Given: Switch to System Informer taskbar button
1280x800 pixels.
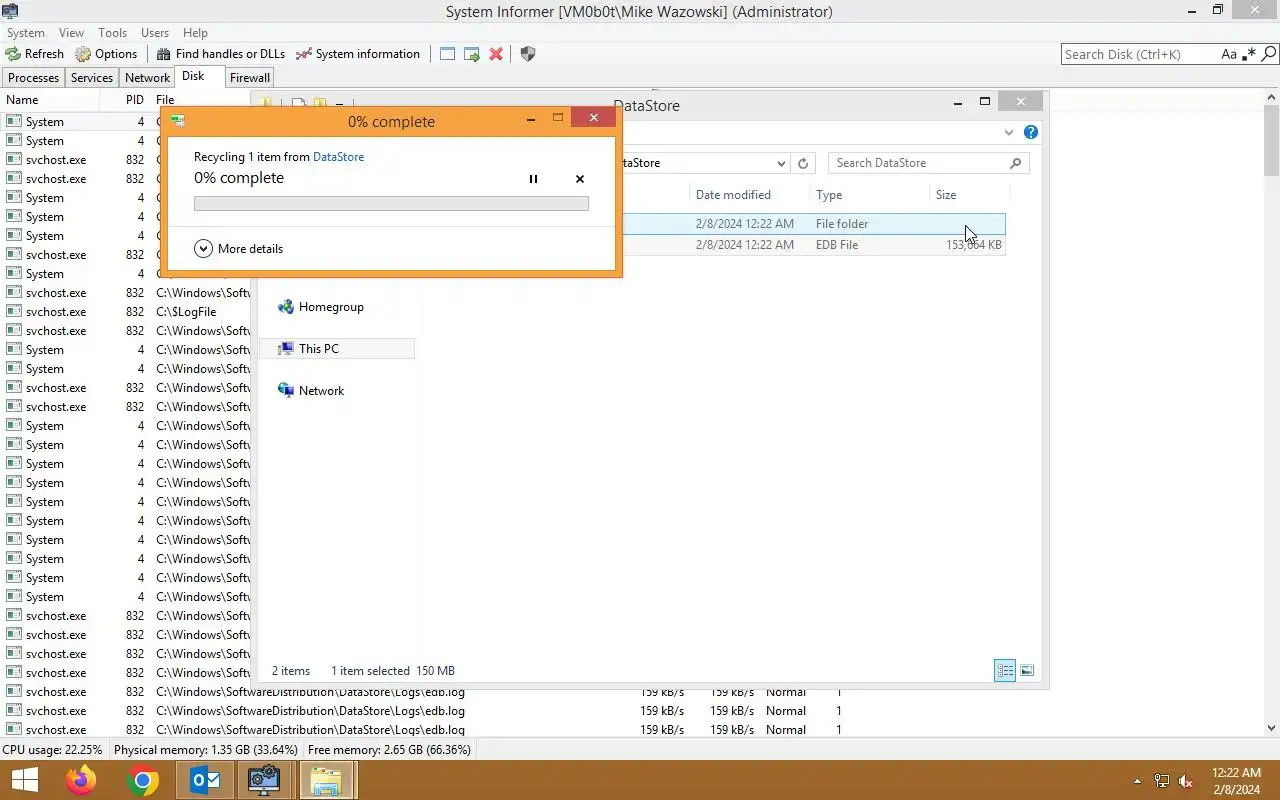Looking at the screenshot, I should pyautogui.click(x=265, y=780).
